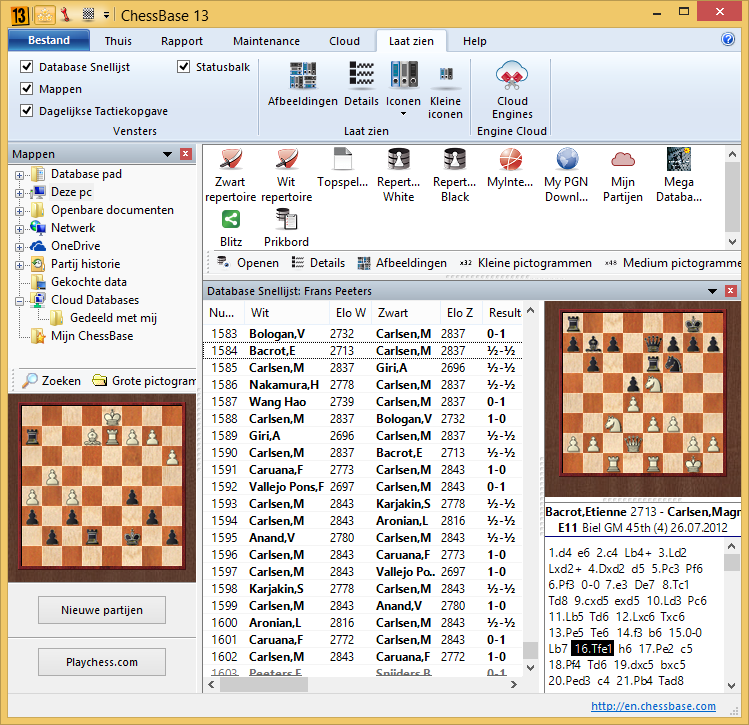Expand Openbare documenten tree node

coord(19,211)
